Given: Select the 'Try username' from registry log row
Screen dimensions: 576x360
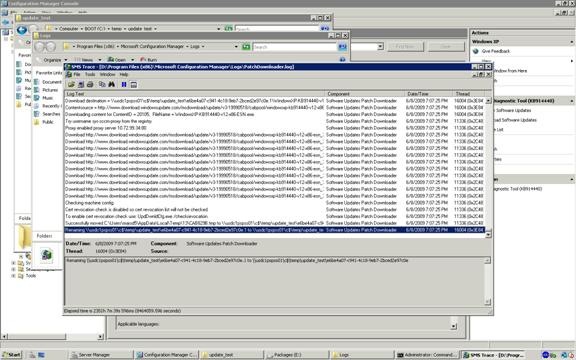Looking at the screenshot, I should pos(275,121).
